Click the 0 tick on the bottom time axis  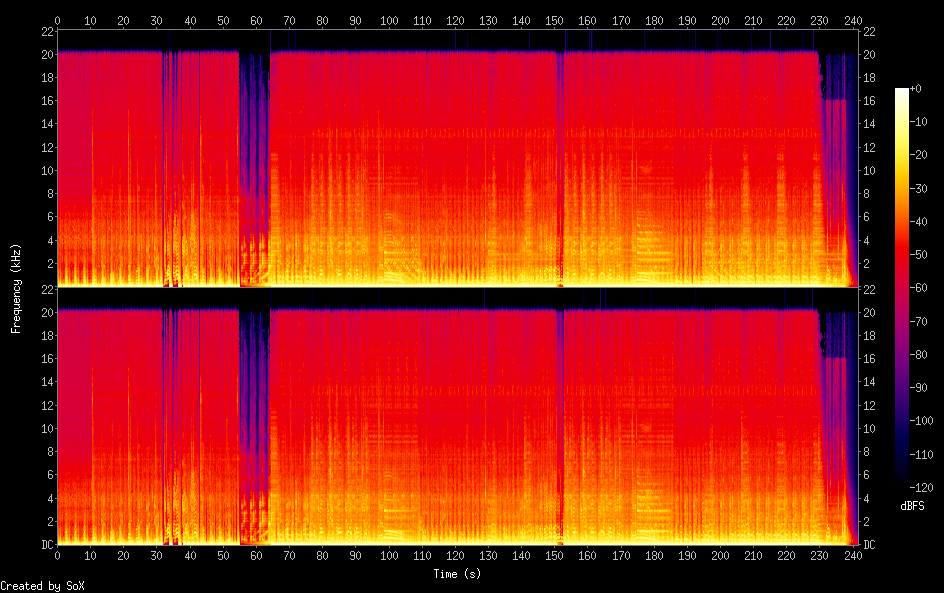tap(57, 555)
